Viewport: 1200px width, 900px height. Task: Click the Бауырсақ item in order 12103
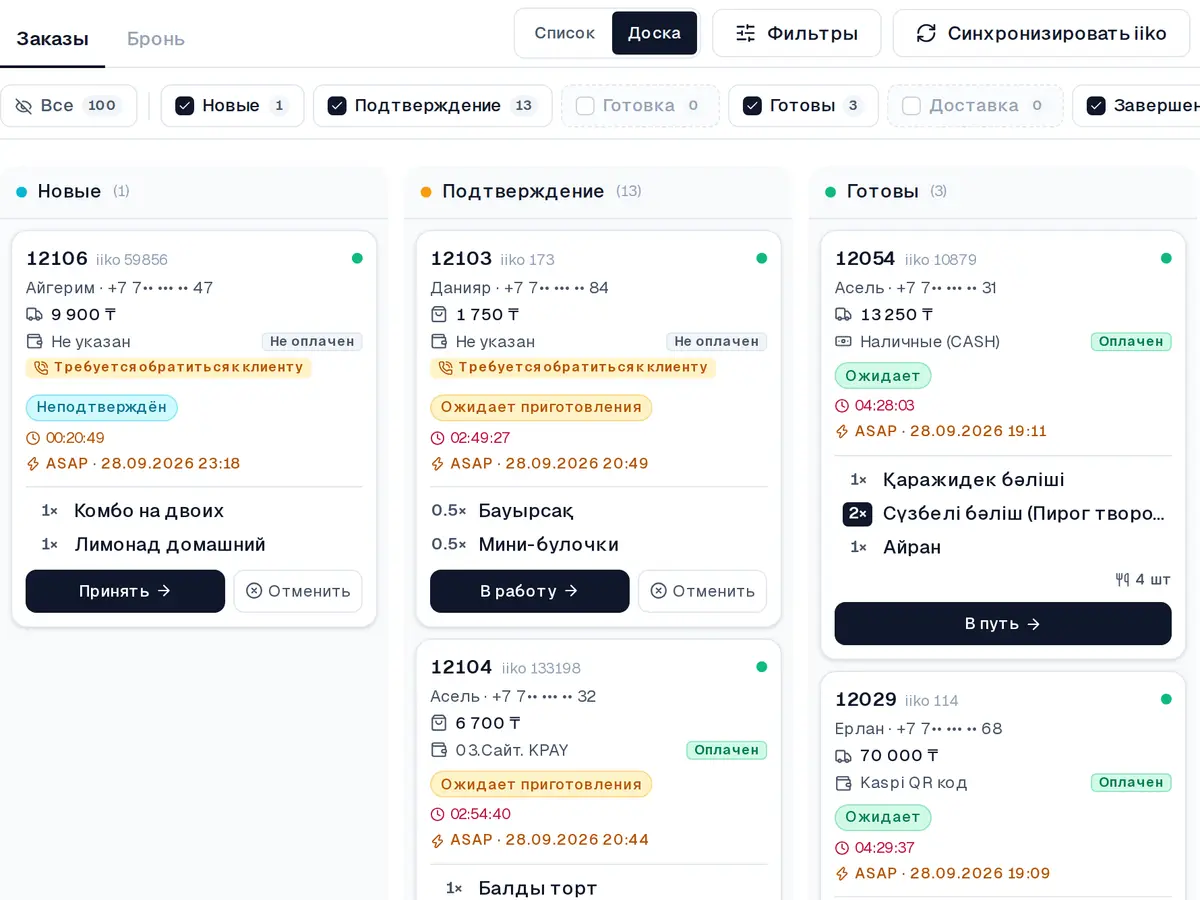526,511
